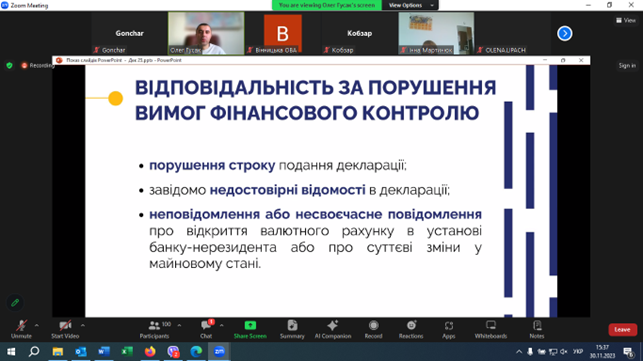Open the View Options dropdown
This screenshot has width=643, height=361.
pyautogui.click(x=410, y=5)
